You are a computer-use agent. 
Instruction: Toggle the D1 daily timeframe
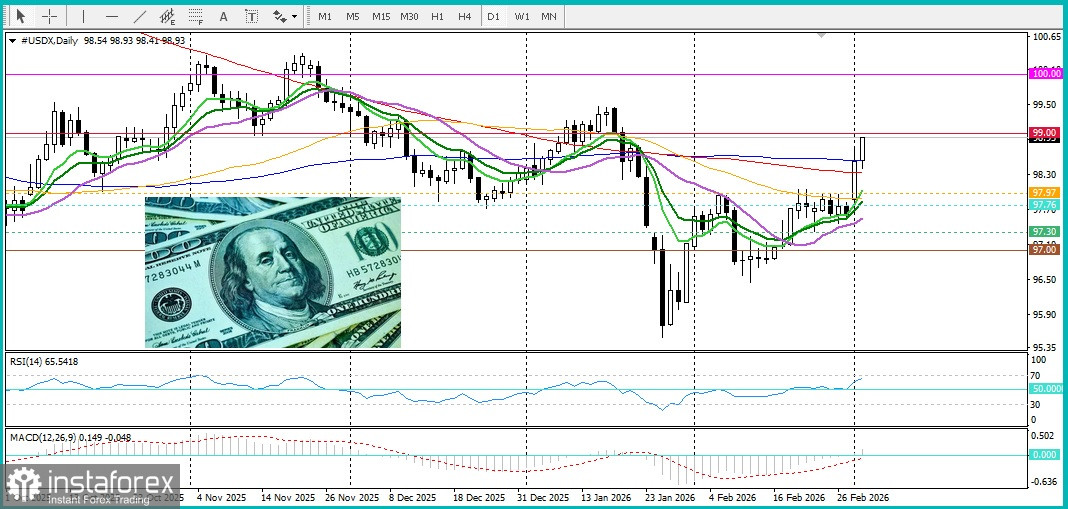coord(493,17)
